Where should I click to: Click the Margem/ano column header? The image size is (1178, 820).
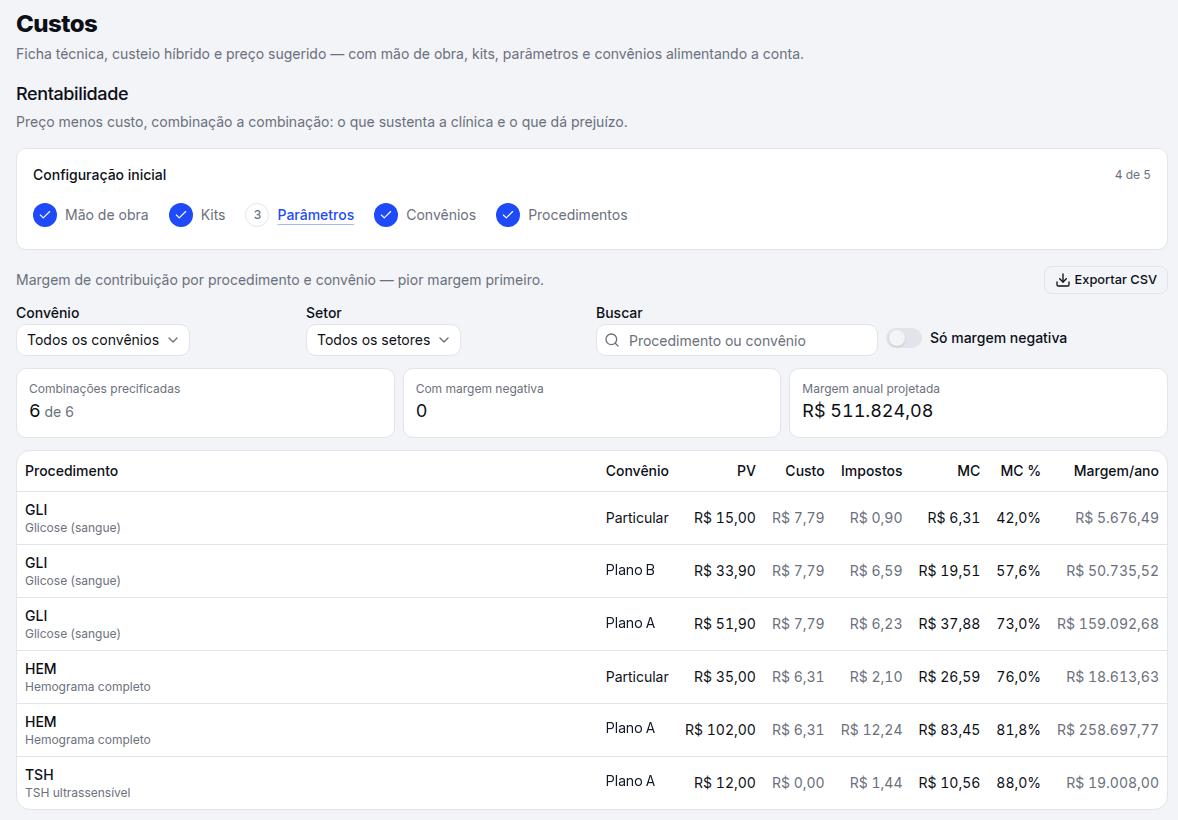pos(1116,471)
